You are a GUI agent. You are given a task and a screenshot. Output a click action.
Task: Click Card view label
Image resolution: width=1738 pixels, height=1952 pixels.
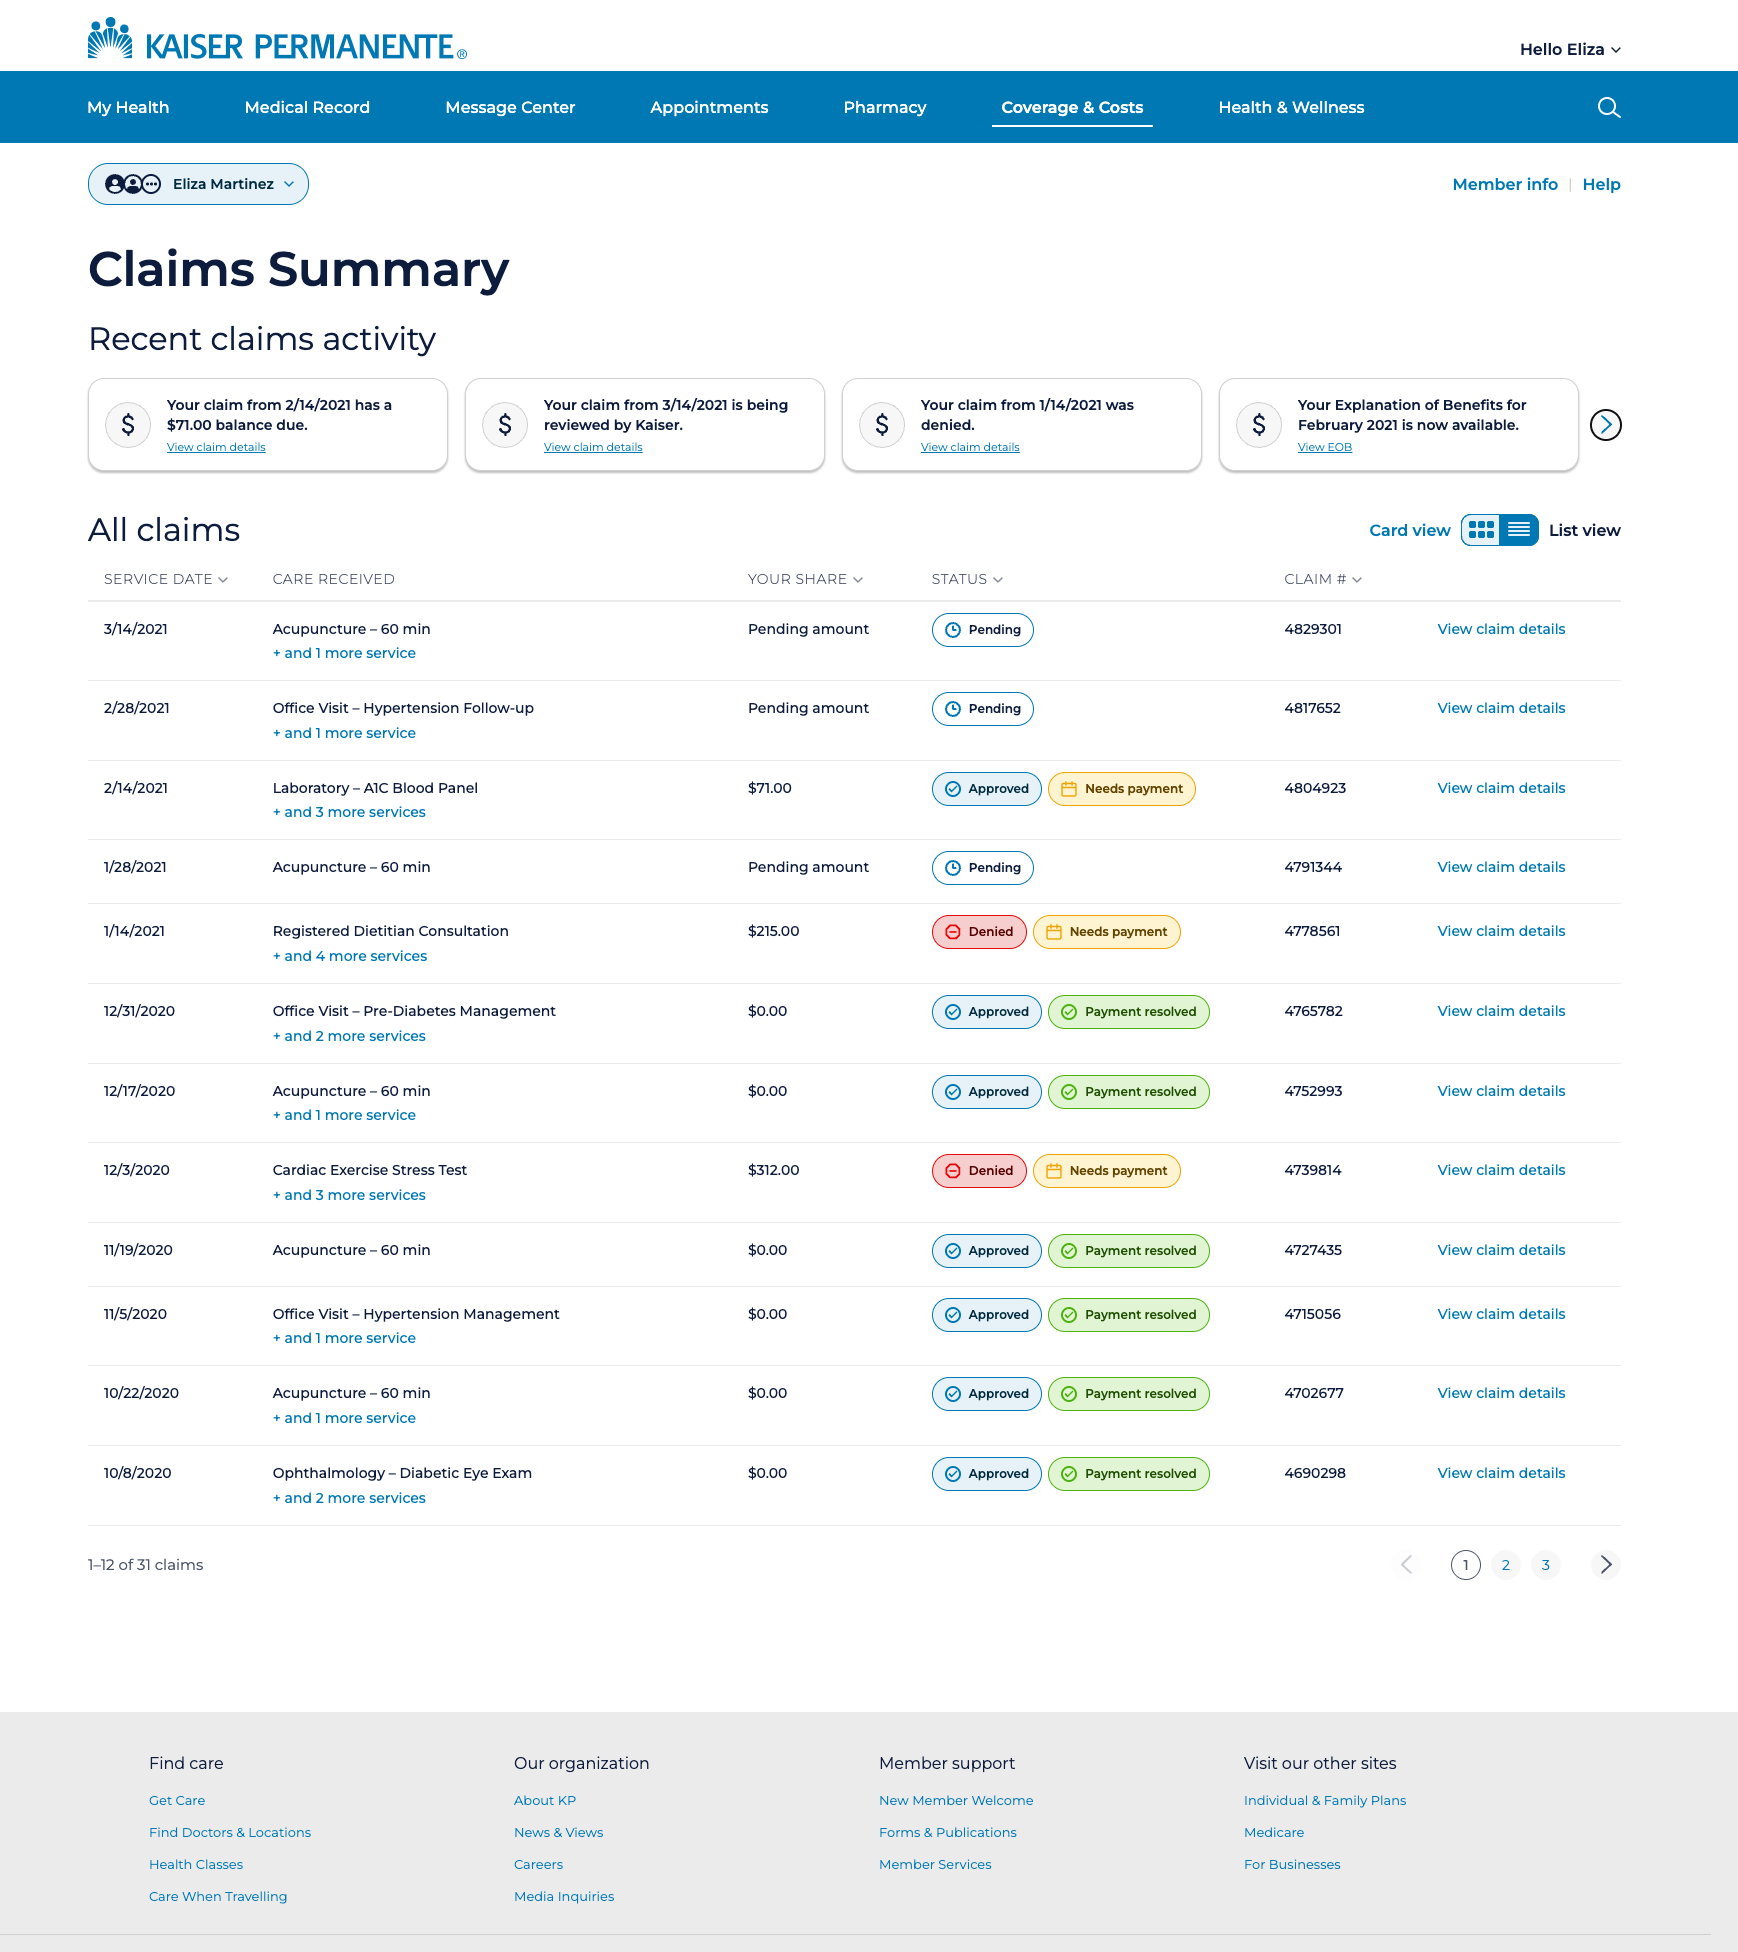1409,530
